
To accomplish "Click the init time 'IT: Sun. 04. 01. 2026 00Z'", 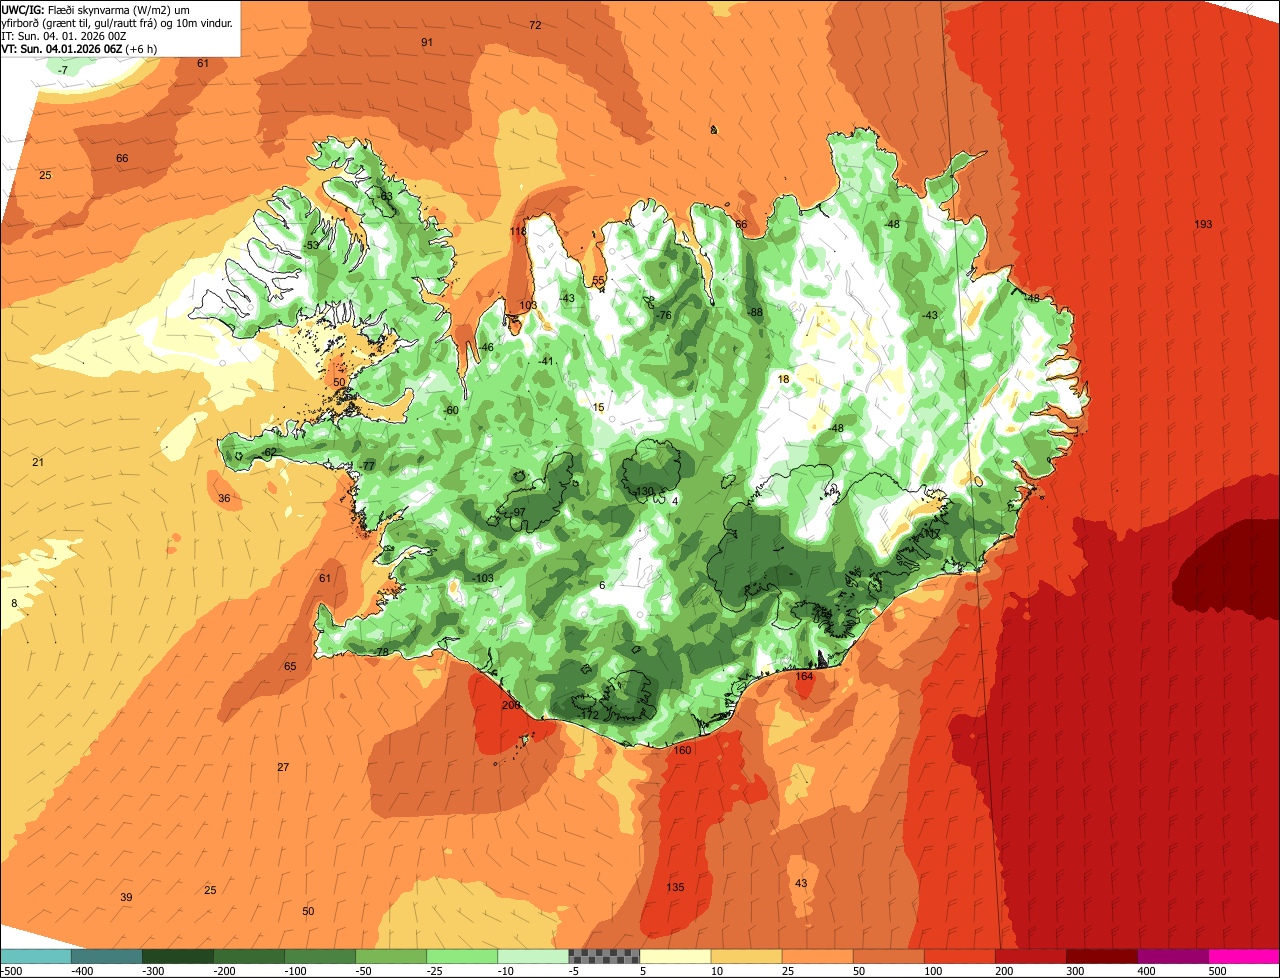I will pos(63,36).
